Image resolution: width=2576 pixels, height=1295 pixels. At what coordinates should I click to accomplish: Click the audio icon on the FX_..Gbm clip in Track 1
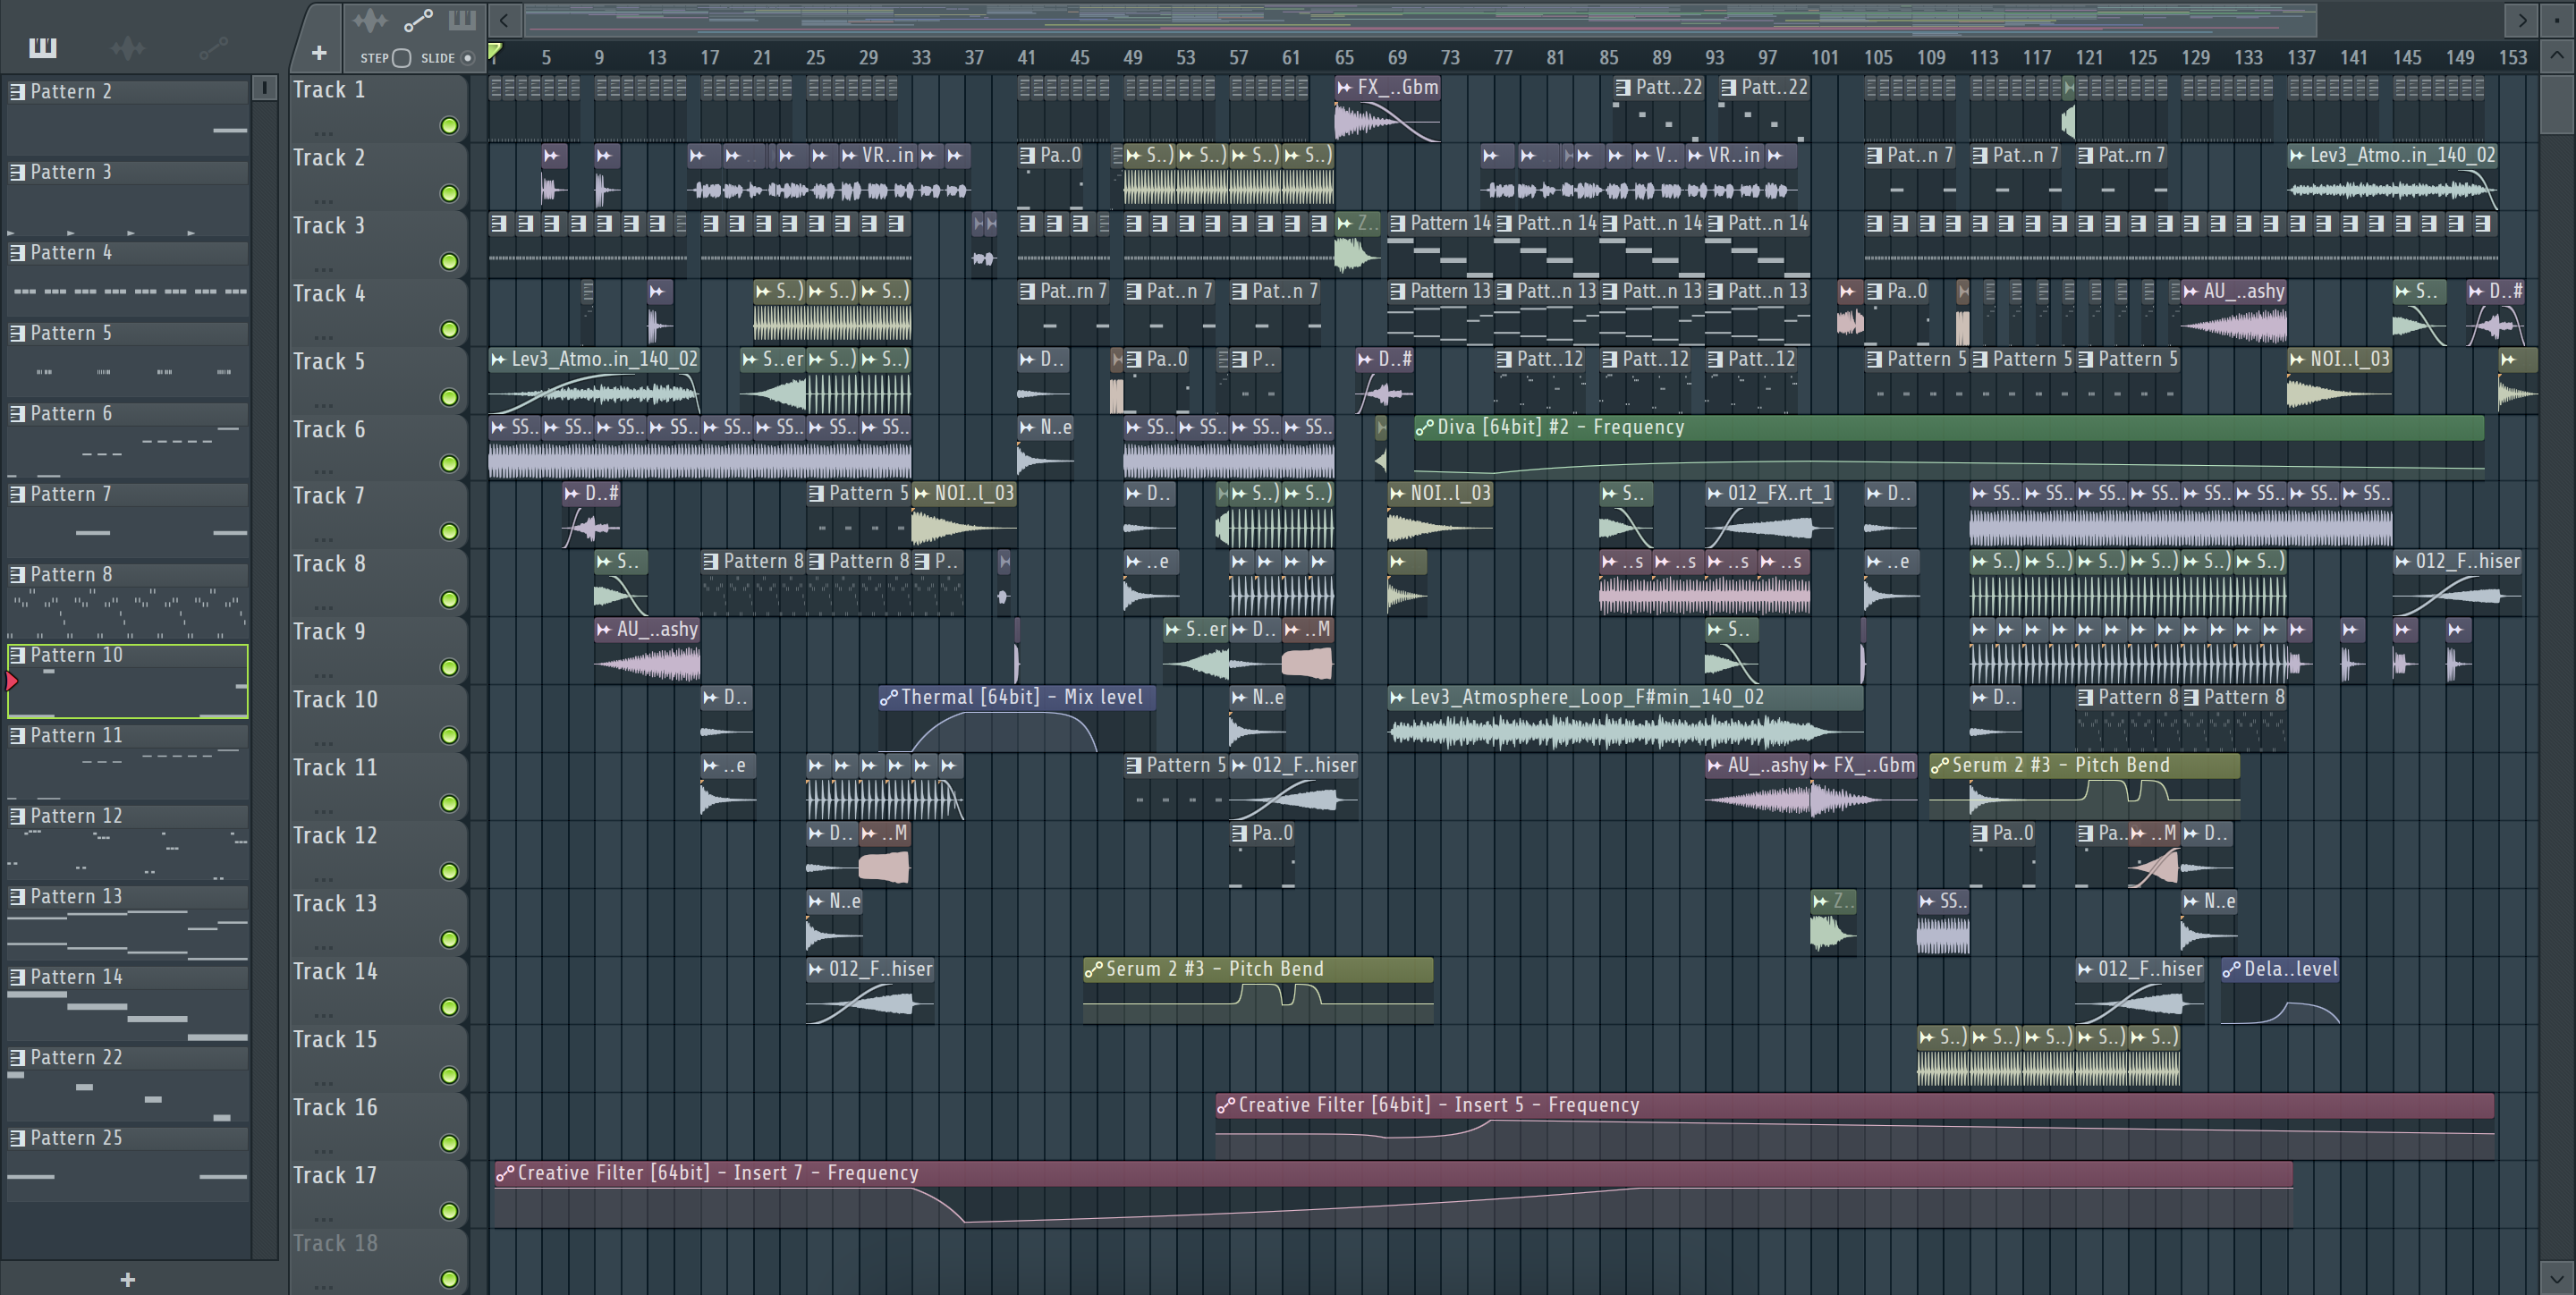point(1345,87)
